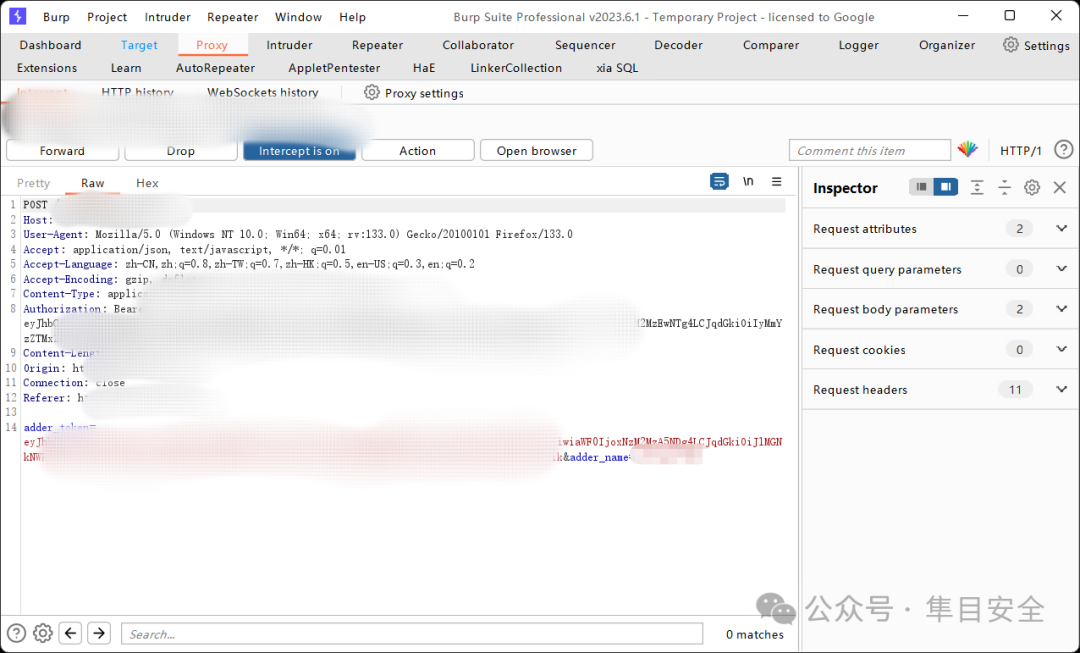Select the Proxy tab
This screenshot has width=1080, height=653.
(x=211, y=45)
